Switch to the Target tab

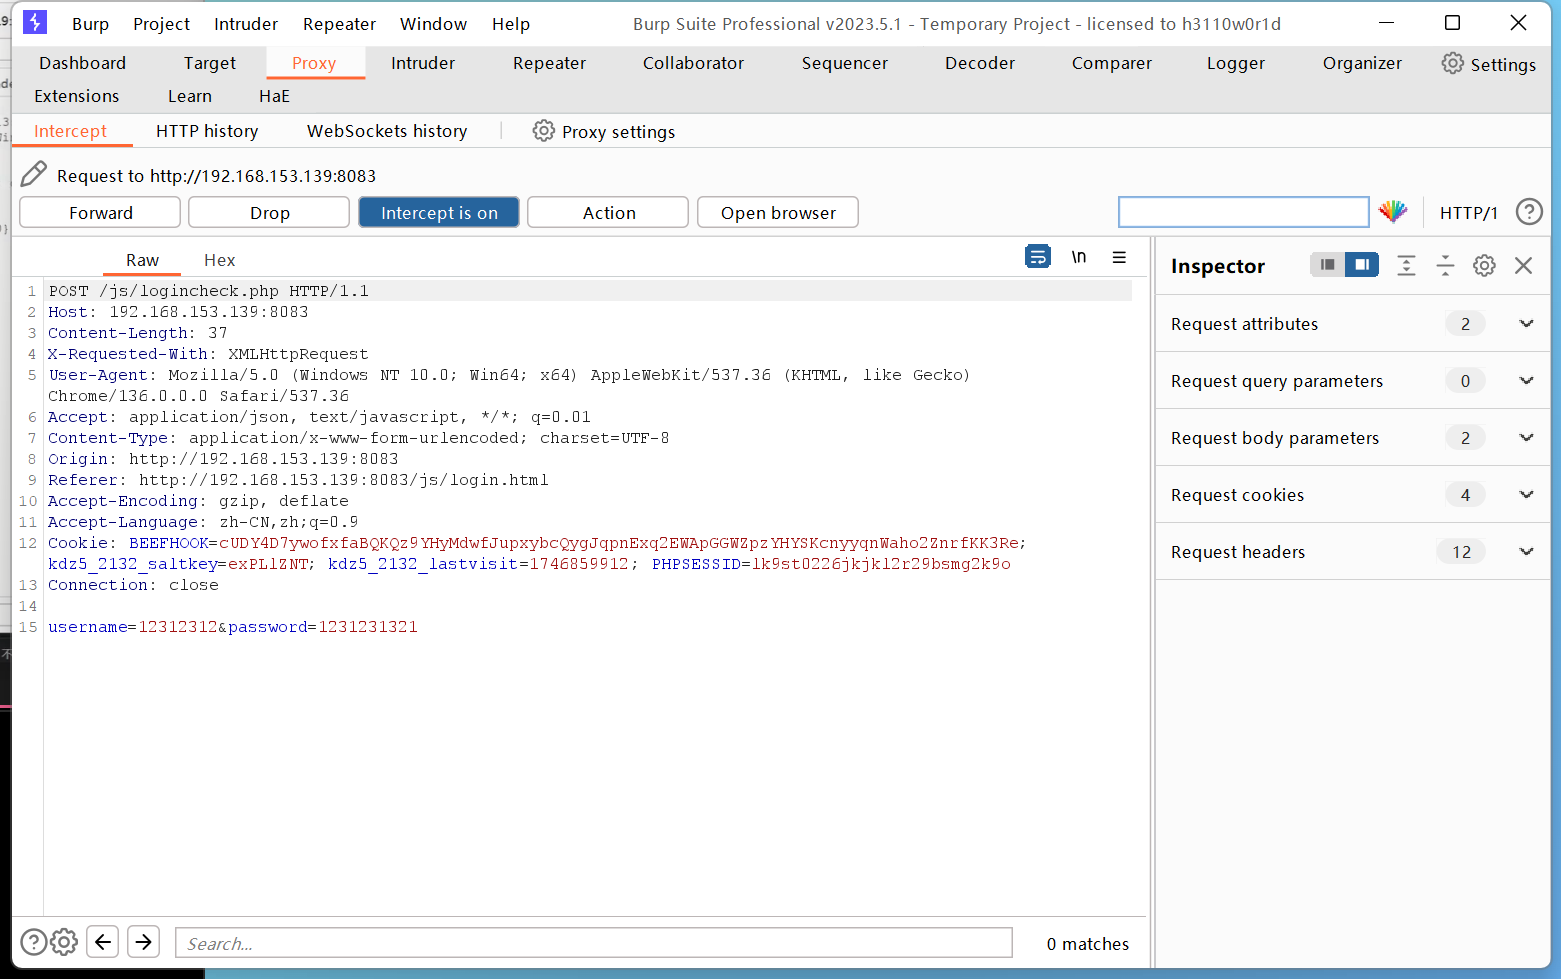210,63
